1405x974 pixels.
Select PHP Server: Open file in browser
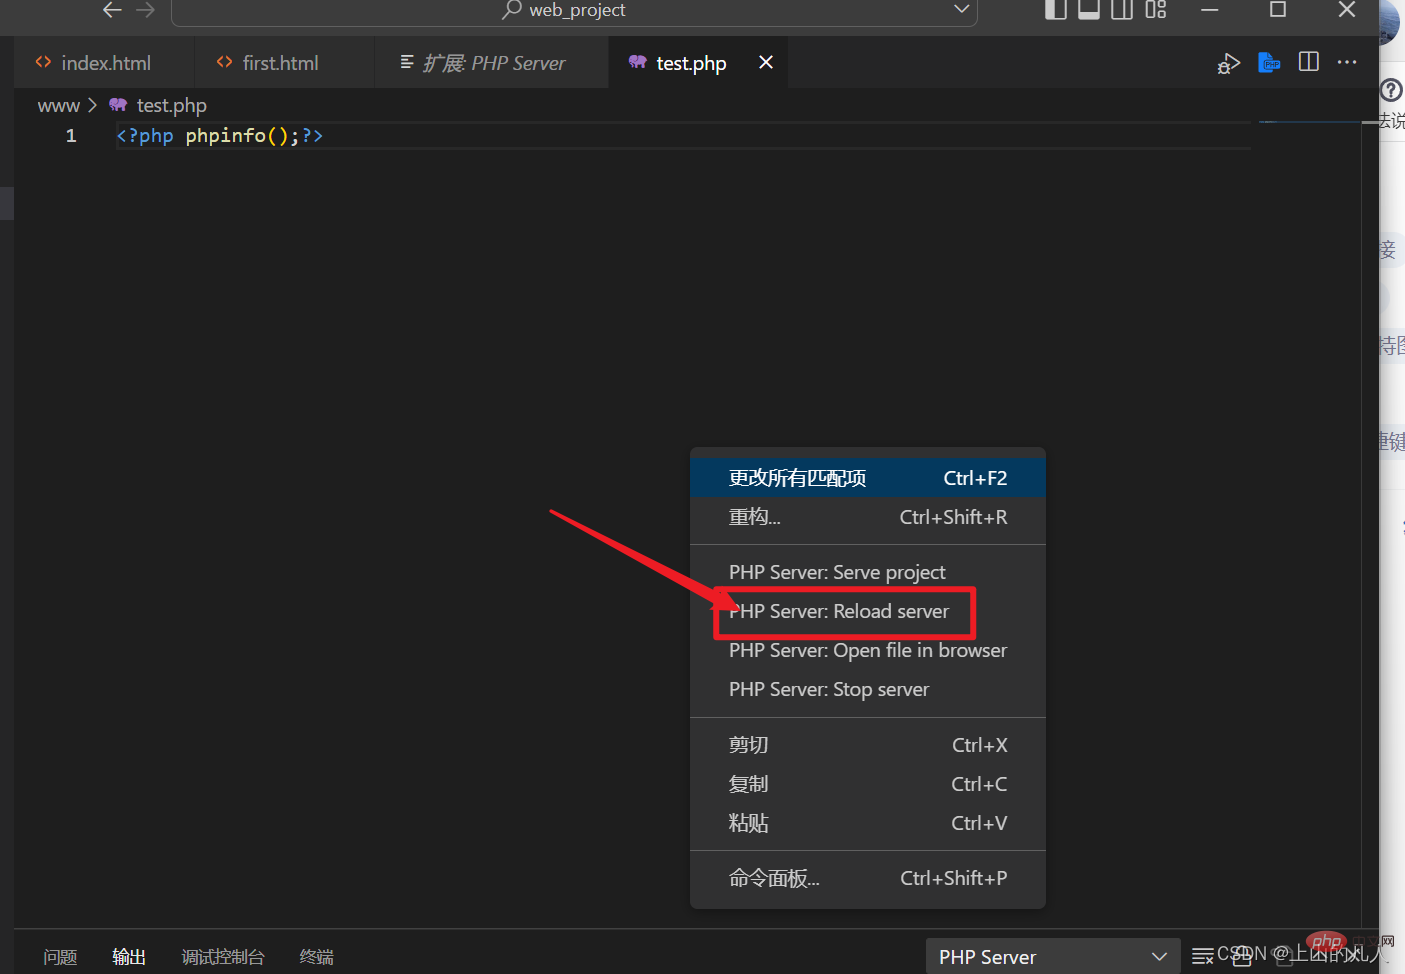pos(867,650)
